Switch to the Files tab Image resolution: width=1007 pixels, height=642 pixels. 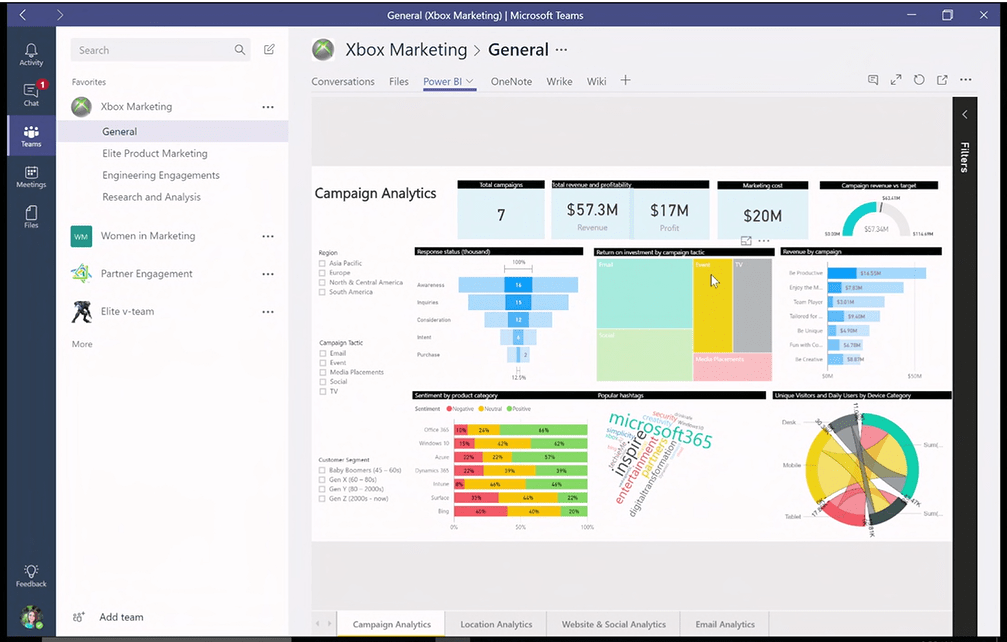[399, 82]
